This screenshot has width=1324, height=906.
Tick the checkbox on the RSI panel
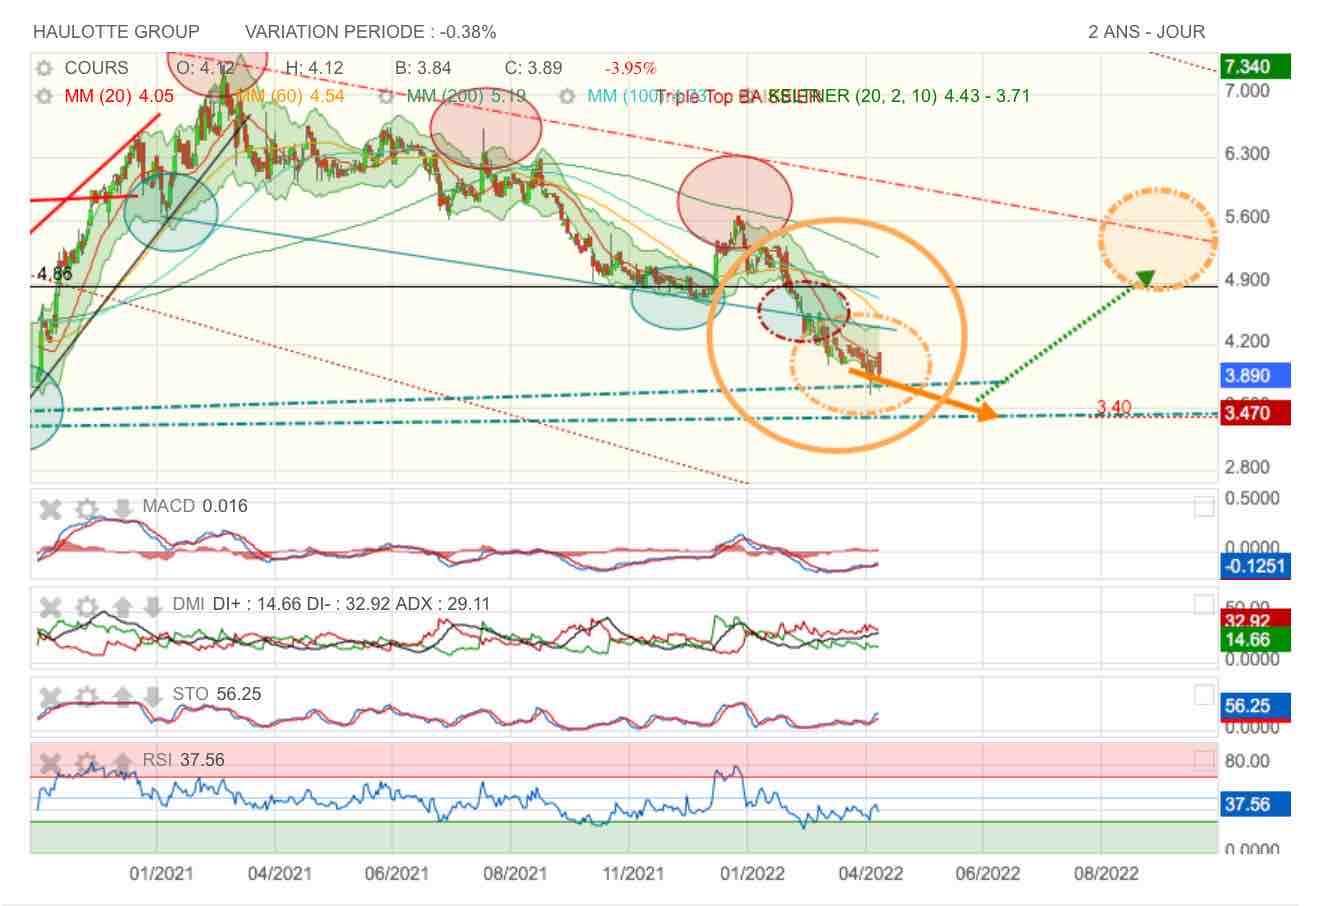[x=1205, y=762]
